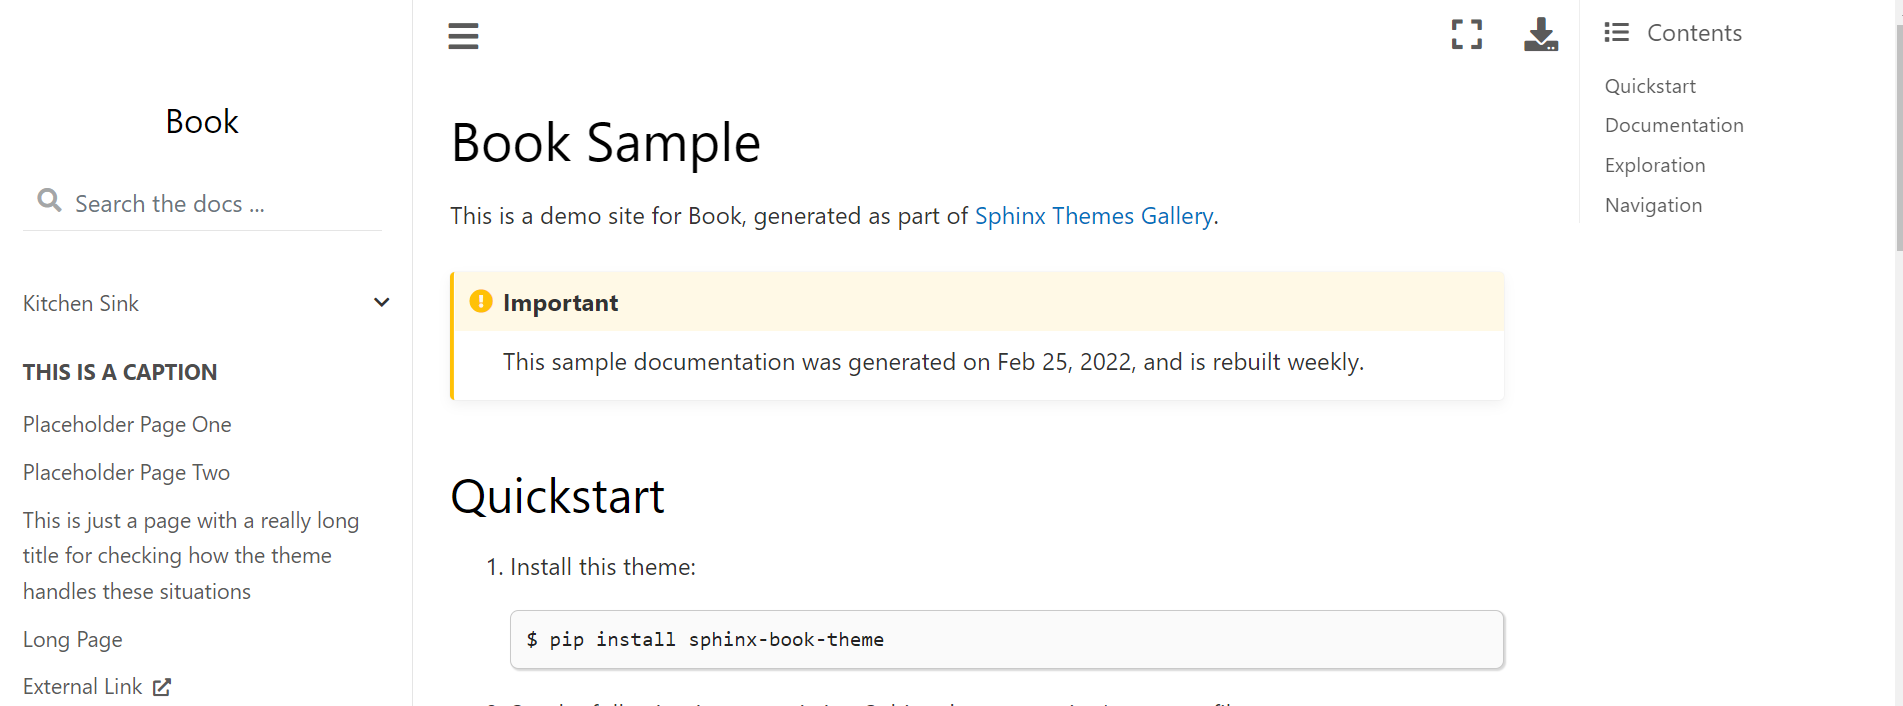Click the Contents list icon
1903x706 pixels.
point(1616,33)
